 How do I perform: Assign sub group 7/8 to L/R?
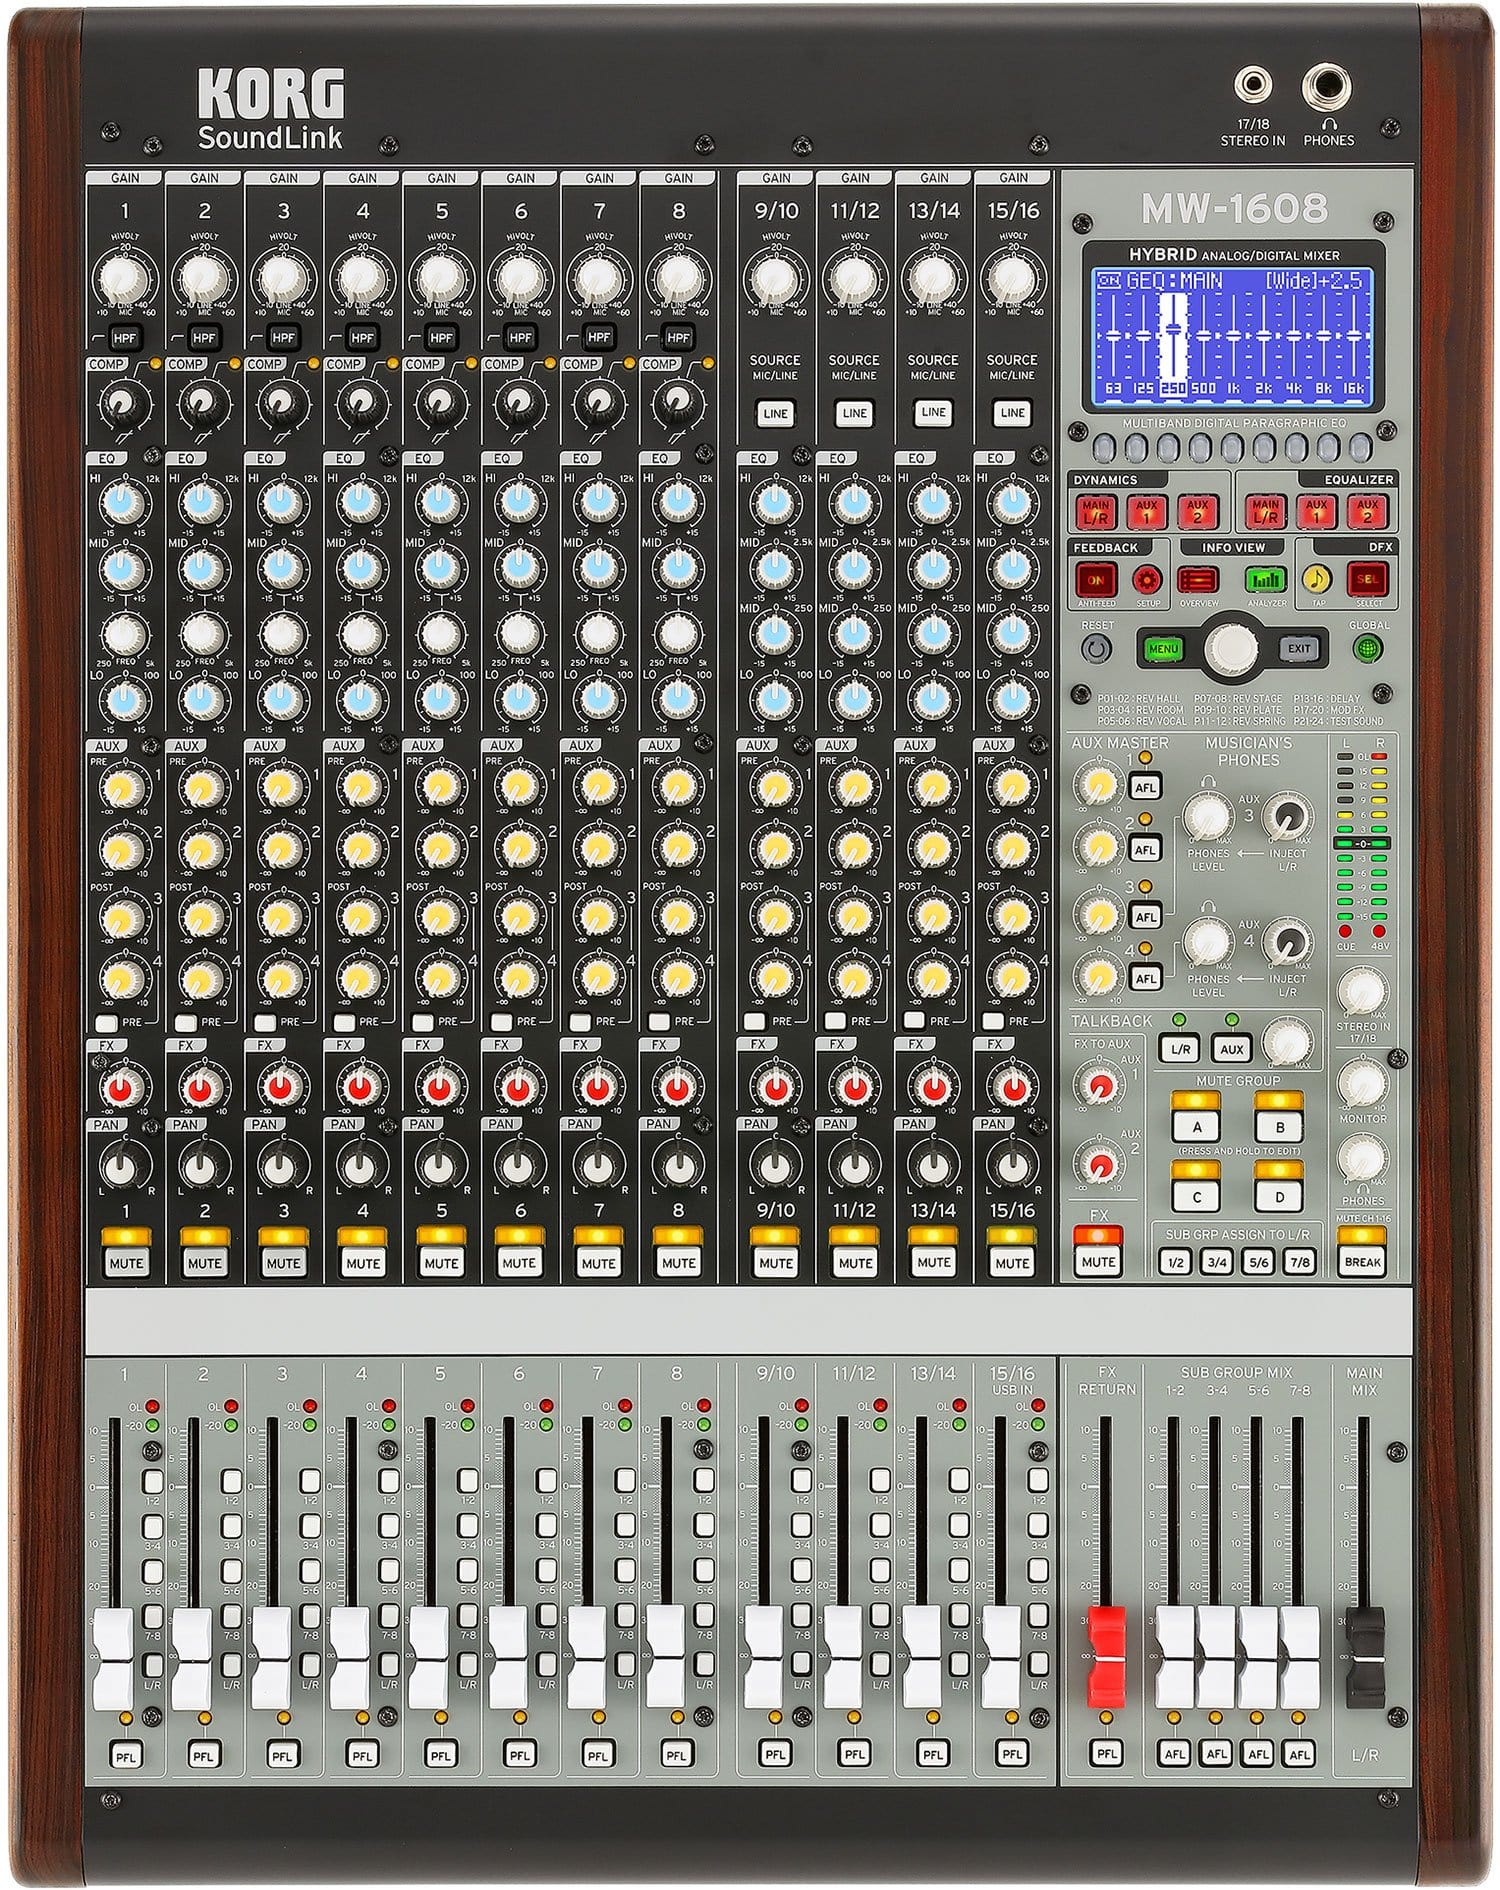pos(1299,1262)
